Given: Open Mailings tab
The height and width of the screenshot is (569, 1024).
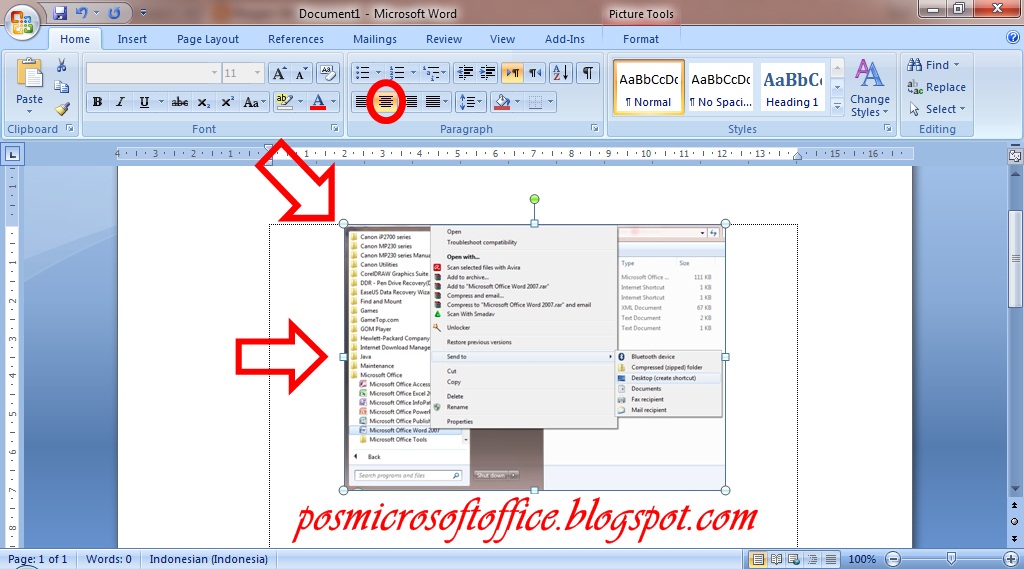Looking at the screenshot, I should (375, 39).
